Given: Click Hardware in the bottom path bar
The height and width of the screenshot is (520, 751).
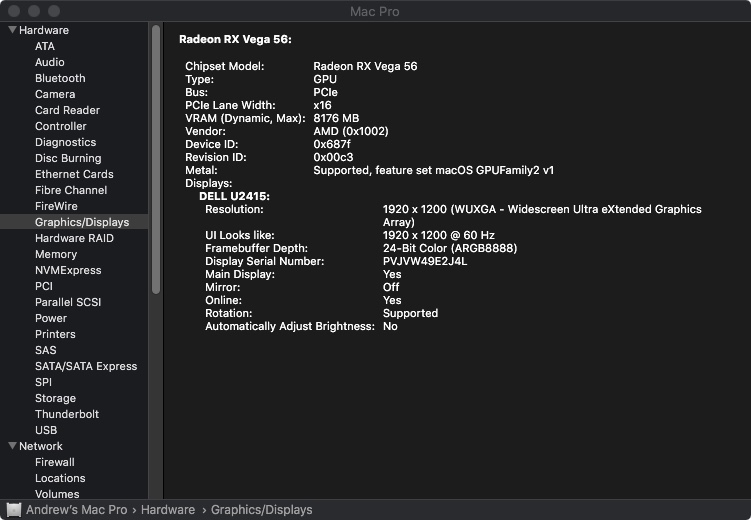Looking at the screenshot, I should (168, 510).
